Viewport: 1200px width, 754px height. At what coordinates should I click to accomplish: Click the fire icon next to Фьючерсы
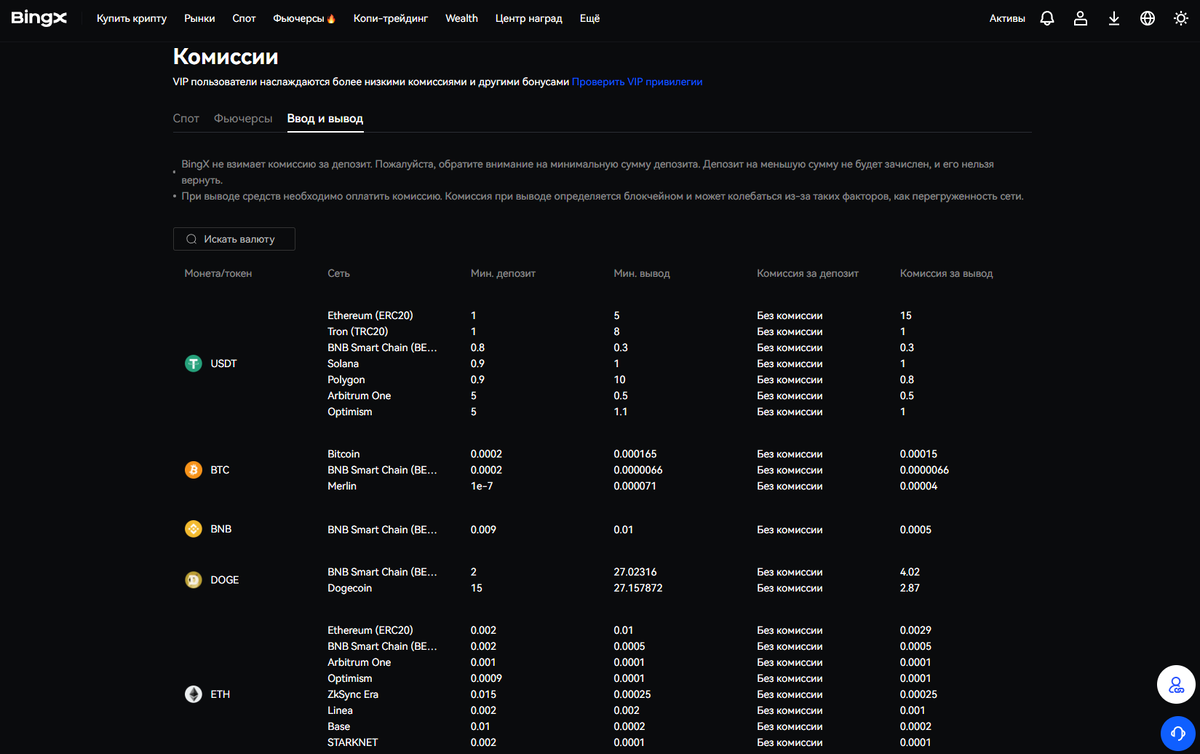tap(331, 18)
